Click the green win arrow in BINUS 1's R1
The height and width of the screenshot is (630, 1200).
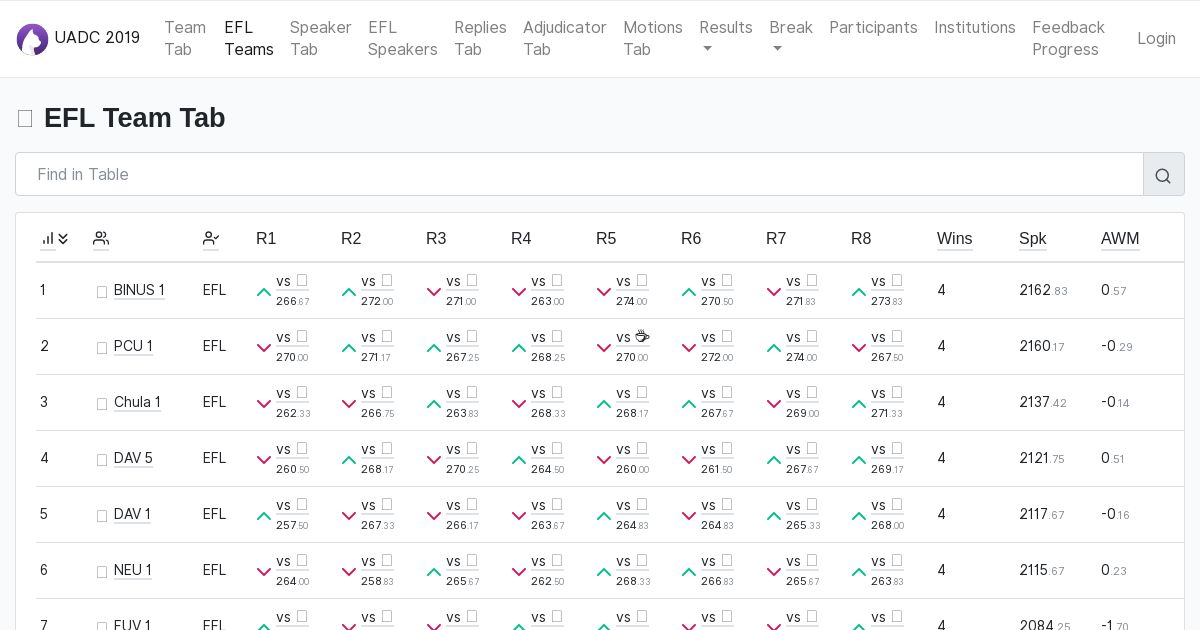coord(264,292)
